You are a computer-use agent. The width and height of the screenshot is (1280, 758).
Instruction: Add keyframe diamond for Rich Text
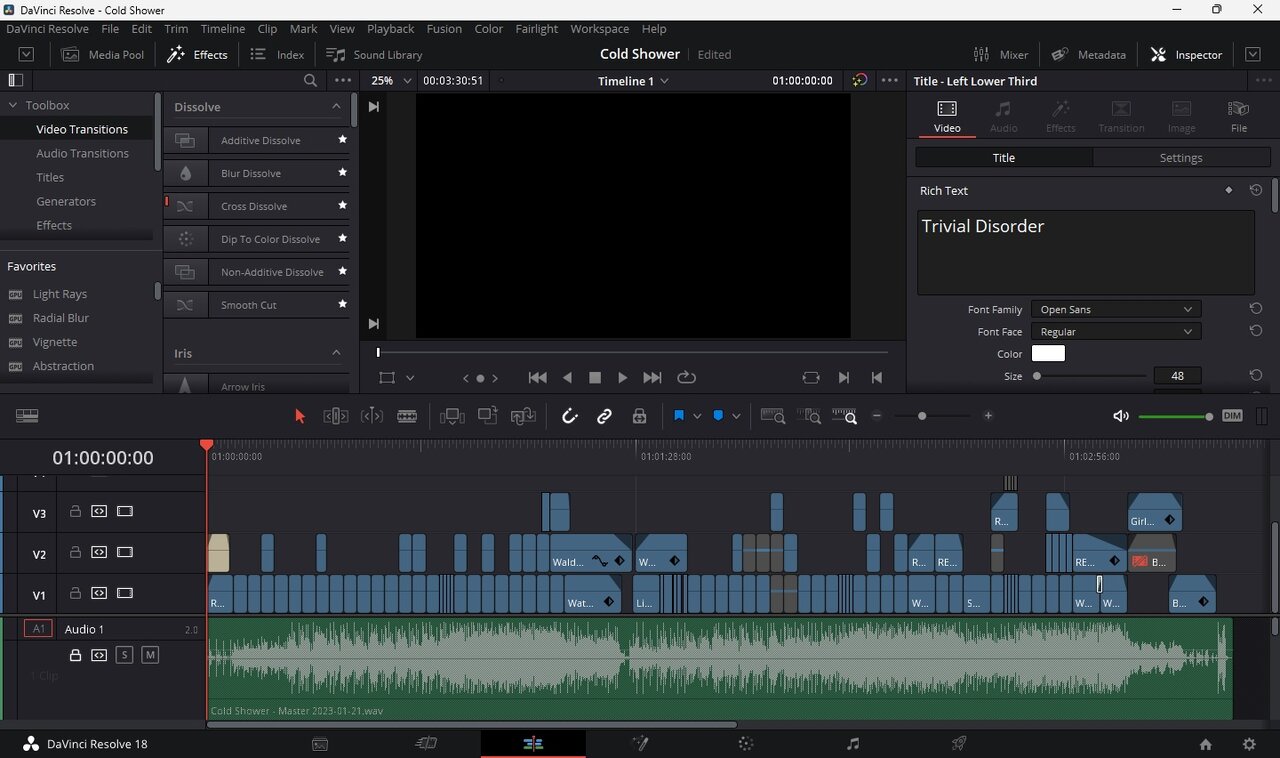(x=1229, y=190)
